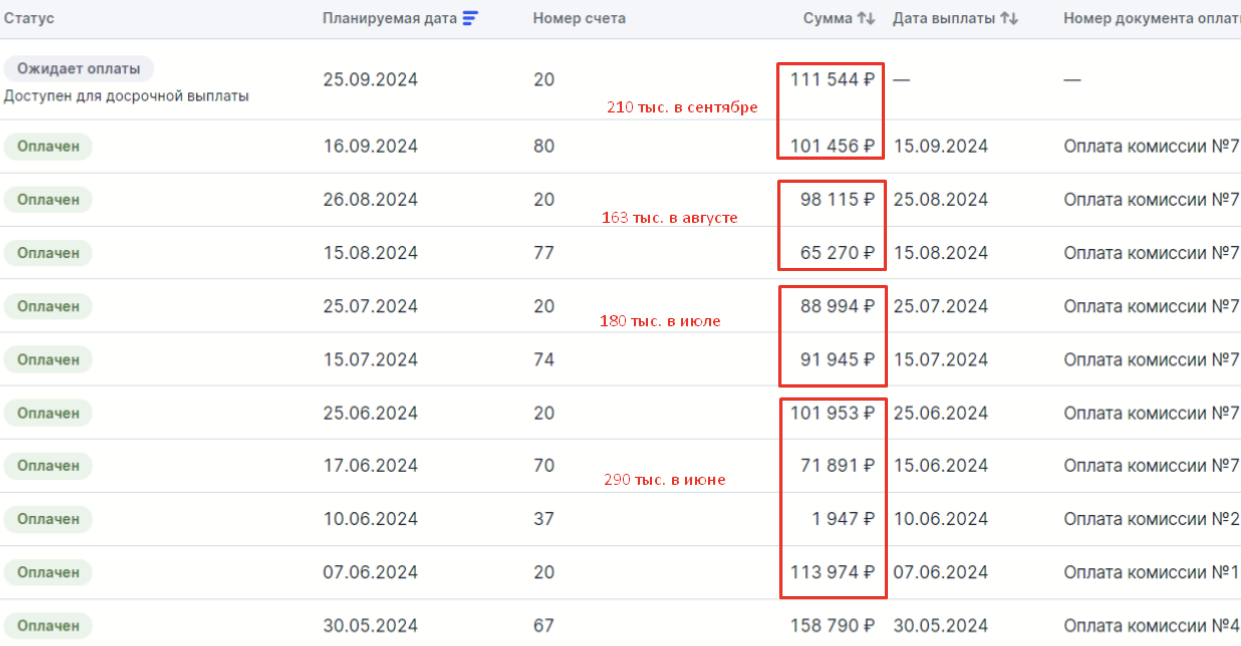Click planned date 25.07.2024 in Планируемая дата column
This screenshot has height=646, width=1241.
(x=370, y=306)
